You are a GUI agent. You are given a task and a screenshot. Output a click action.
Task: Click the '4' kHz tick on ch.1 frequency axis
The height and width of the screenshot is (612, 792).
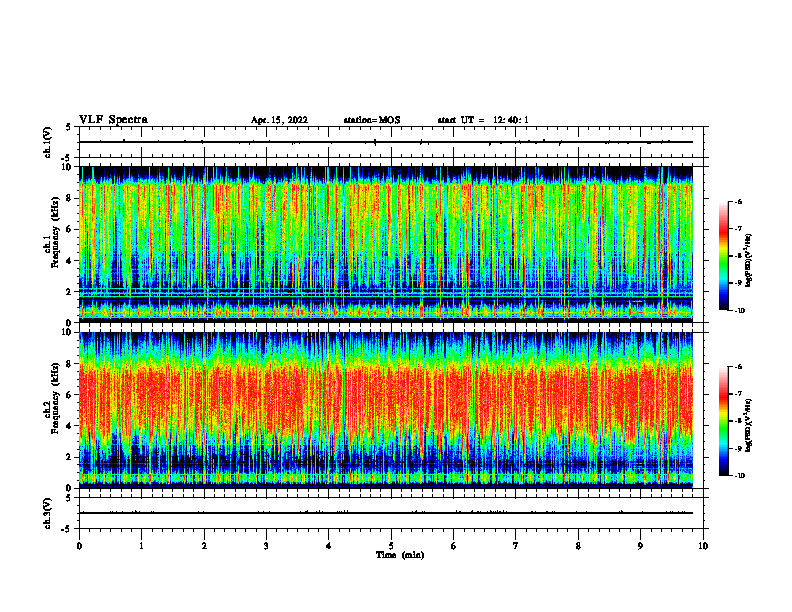pos(69,261)
